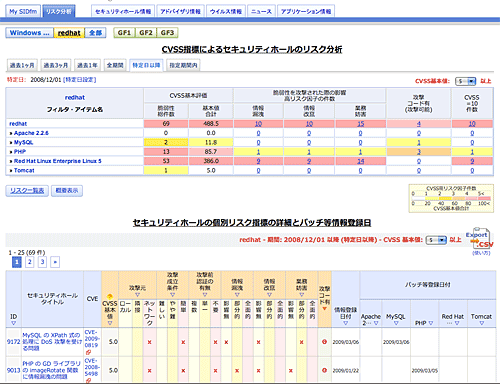Choose the 全期間 period tab
The image size is (500, 384).
tap(115, 65)
